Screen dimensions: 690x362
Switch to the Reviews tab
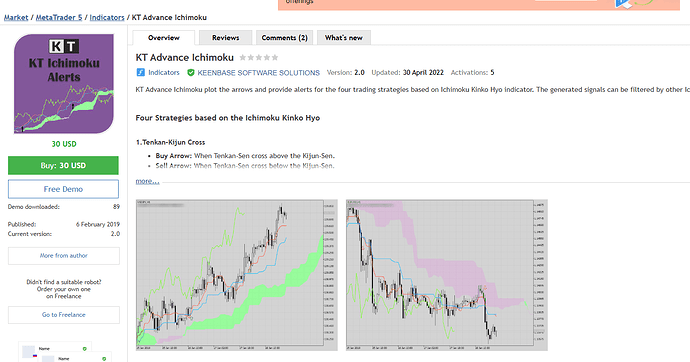tap(225, 38)
